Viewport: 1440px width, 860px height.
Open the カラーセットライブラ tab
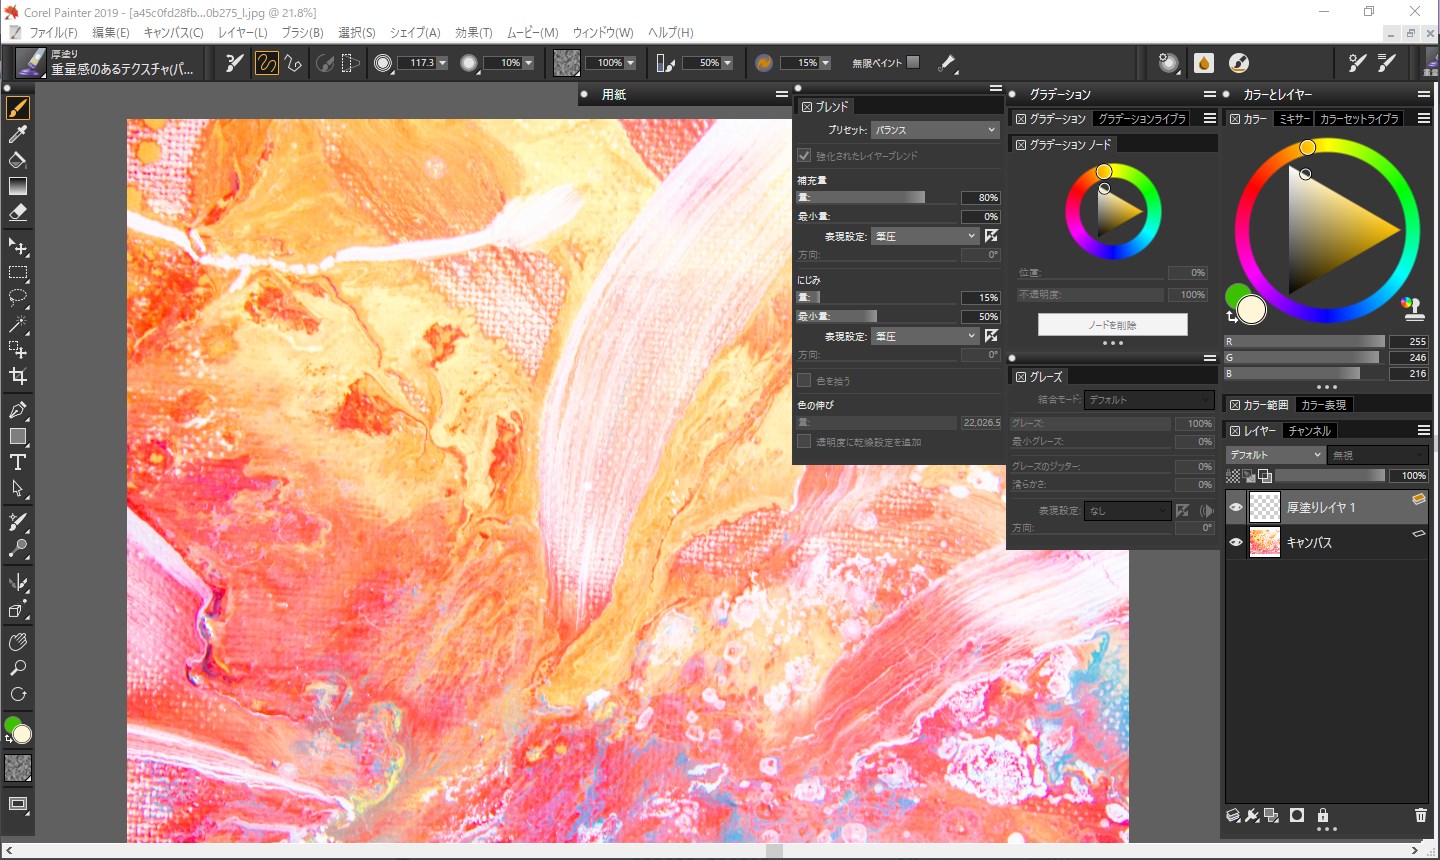click(1359, 118)
